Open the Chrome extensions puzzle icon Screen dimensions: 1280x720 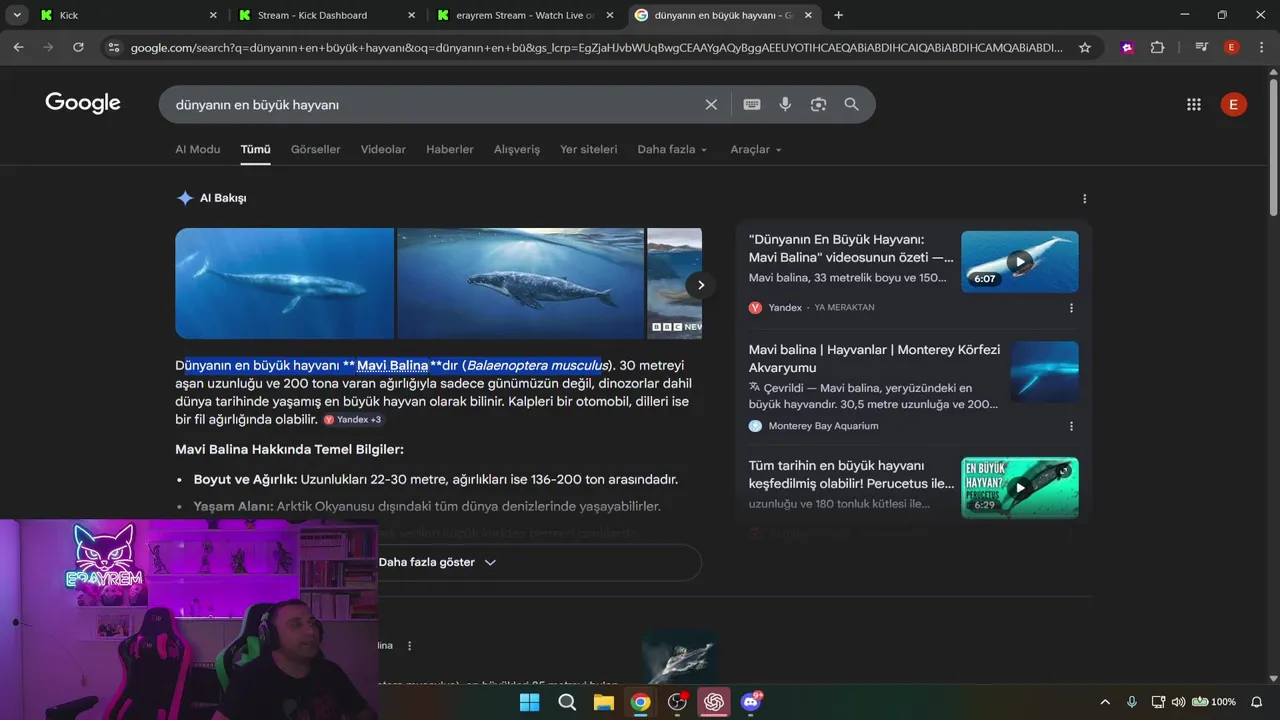(1158, 47)
